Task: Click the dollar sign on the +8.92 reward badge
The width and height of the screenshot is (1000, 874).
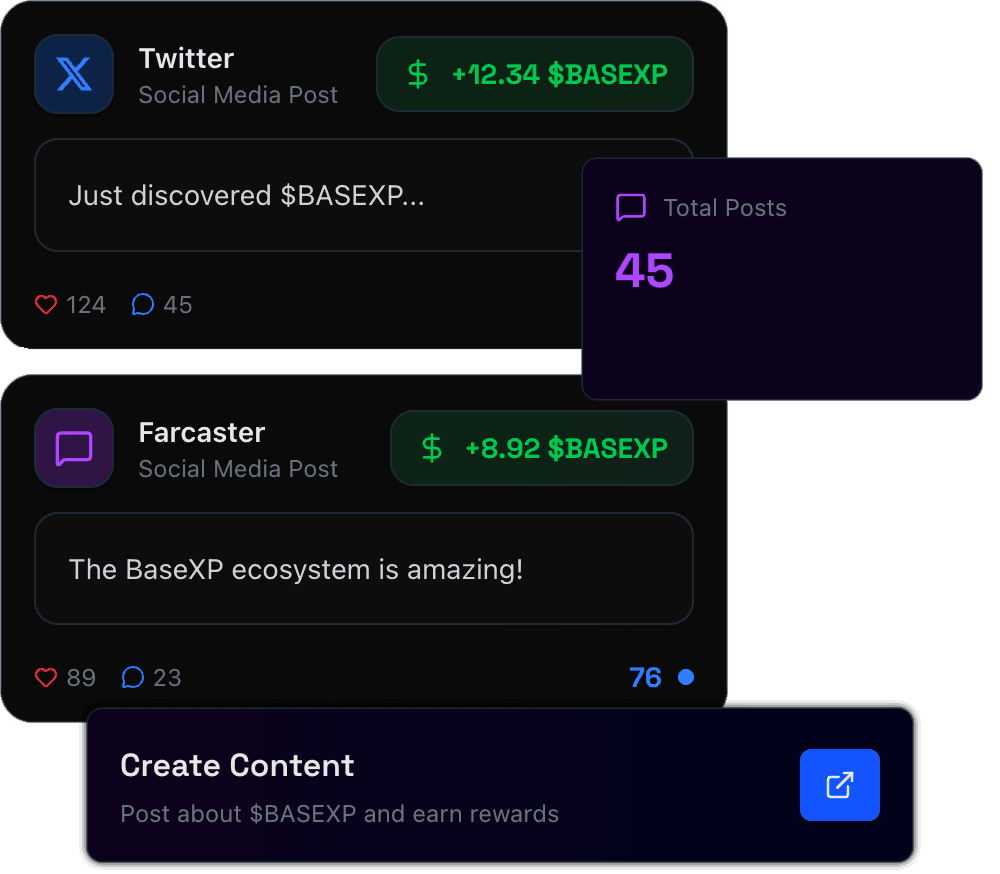Action: (431, 448)
